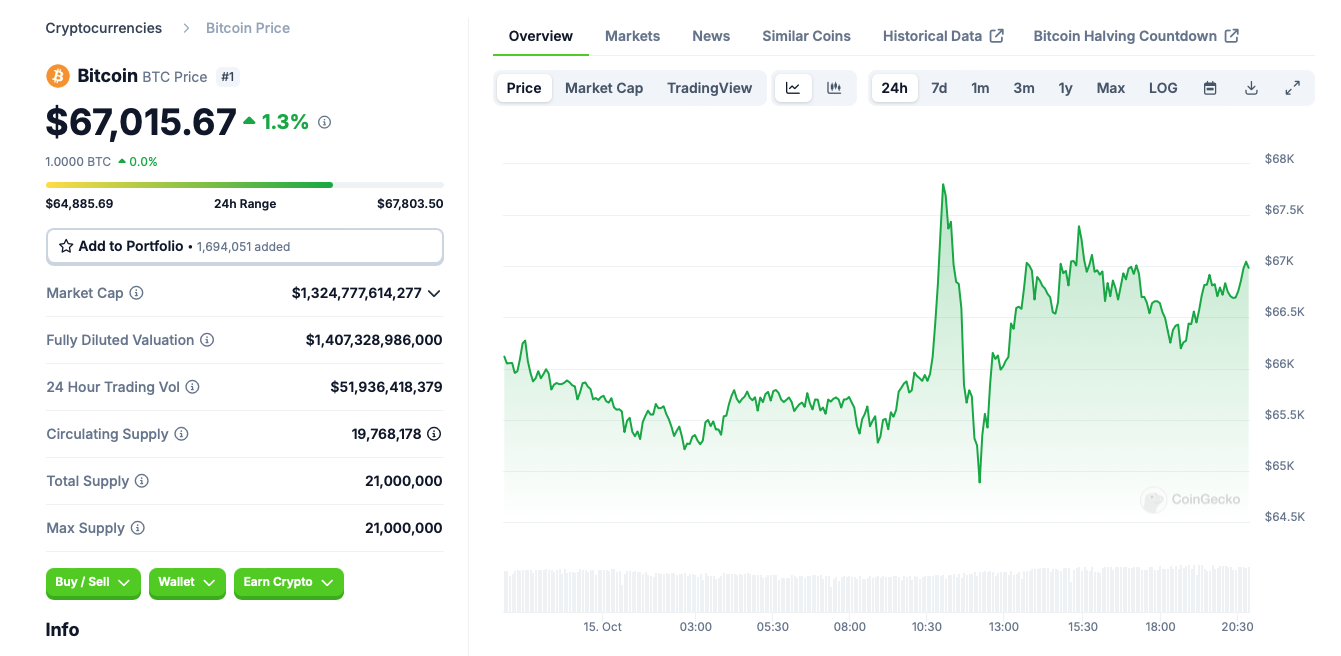Switch chart view to Market Cap
The width and height of the screenshot is (1341, 656).
pyautogui.click(x=604, y=87)
